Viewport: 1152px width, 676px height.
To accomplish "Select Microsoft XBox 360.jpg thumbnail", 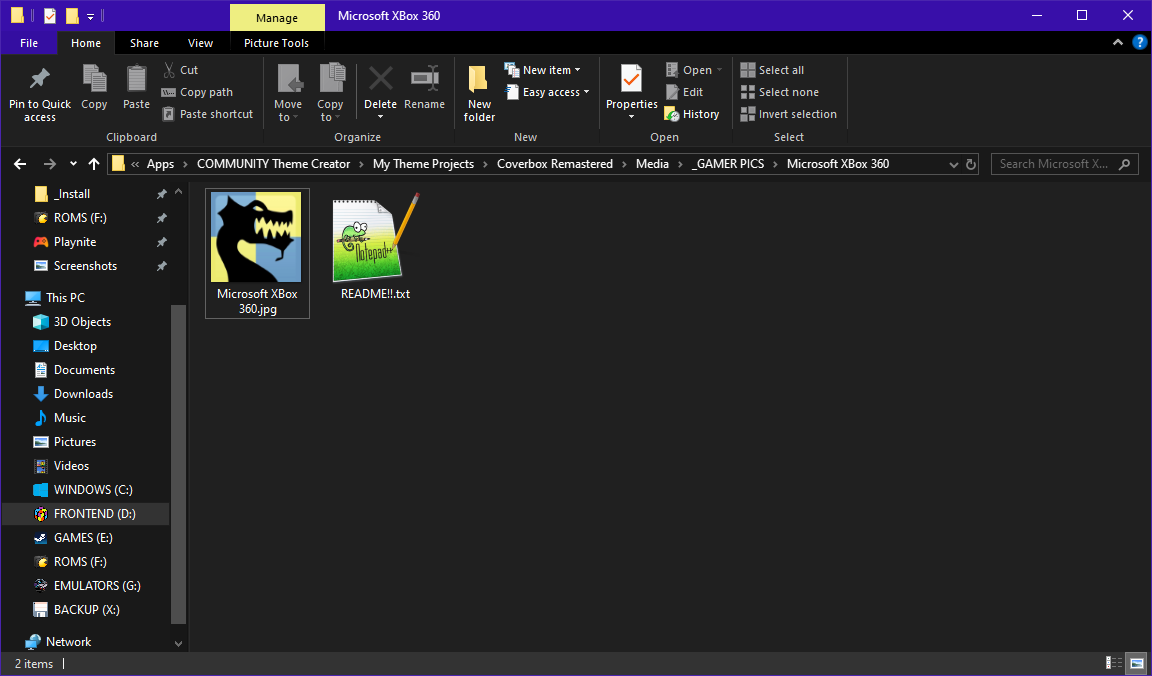I will pyautogui.click(x=257, y=254).
